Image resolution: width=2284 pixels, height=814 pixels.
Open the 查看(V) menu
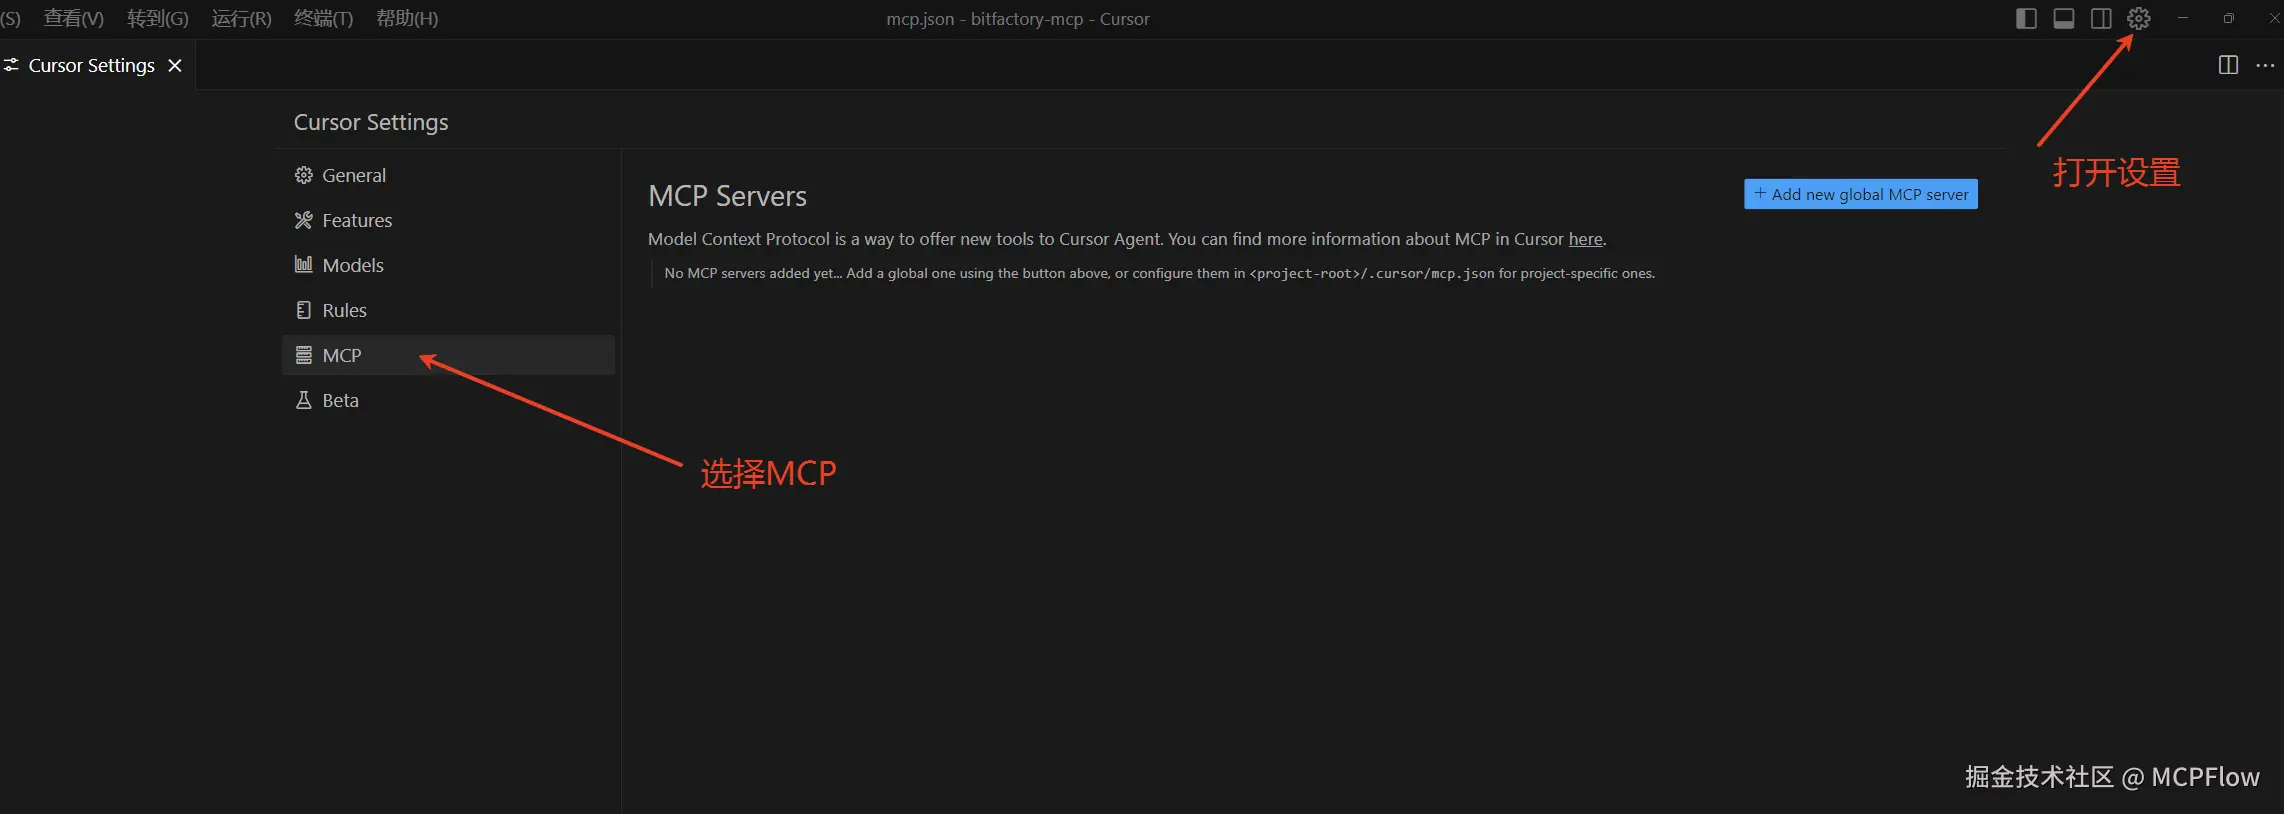click(x=73, y=19)
